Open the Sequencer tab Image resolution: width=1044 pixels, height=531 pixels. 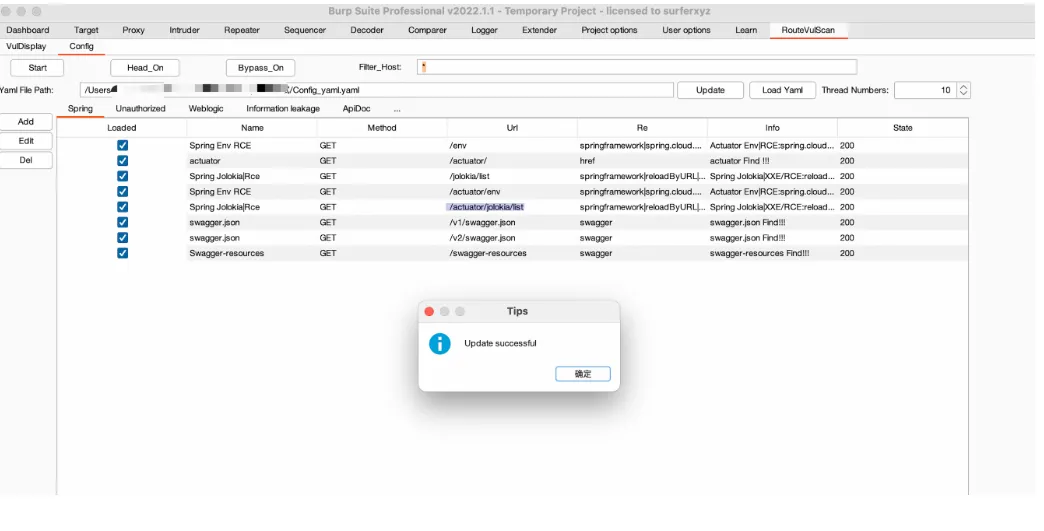pyautogui.click(x=305, y=30)
